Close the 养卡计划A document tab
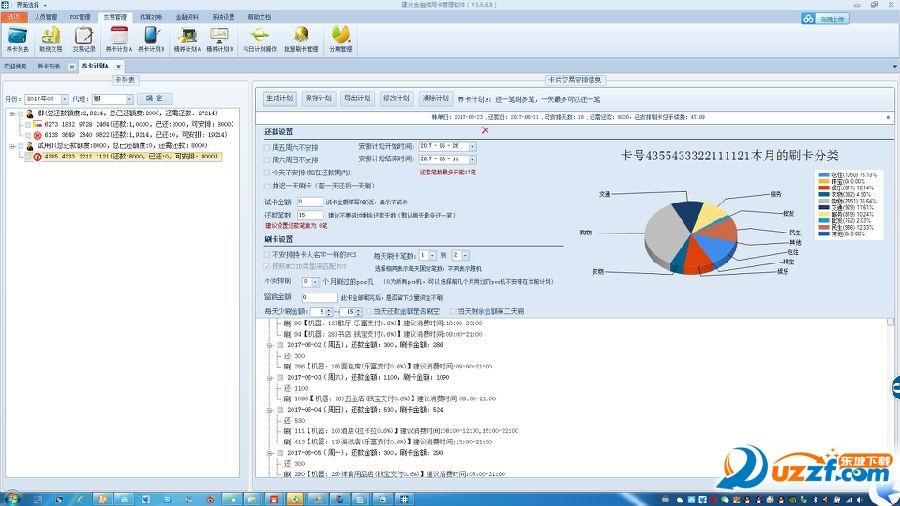 pos(118,67)
